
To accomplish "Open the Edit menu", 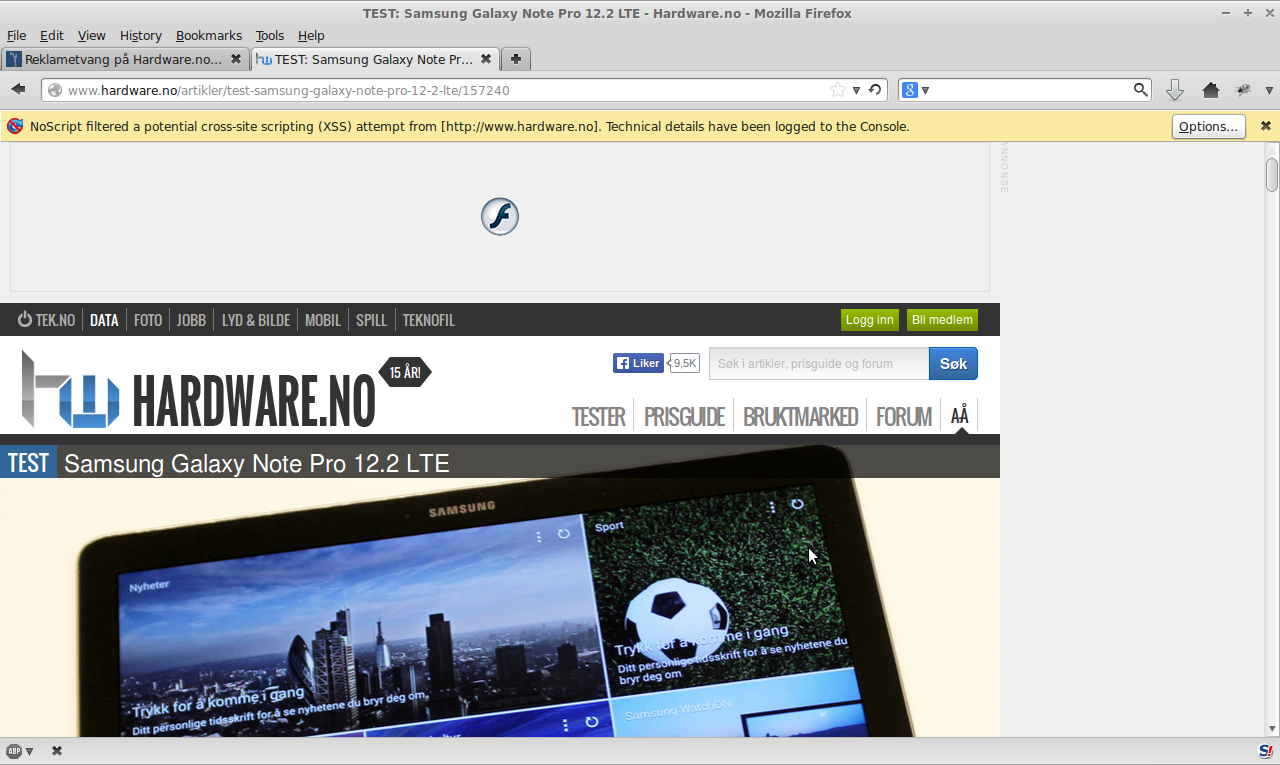I will (51, 35).
